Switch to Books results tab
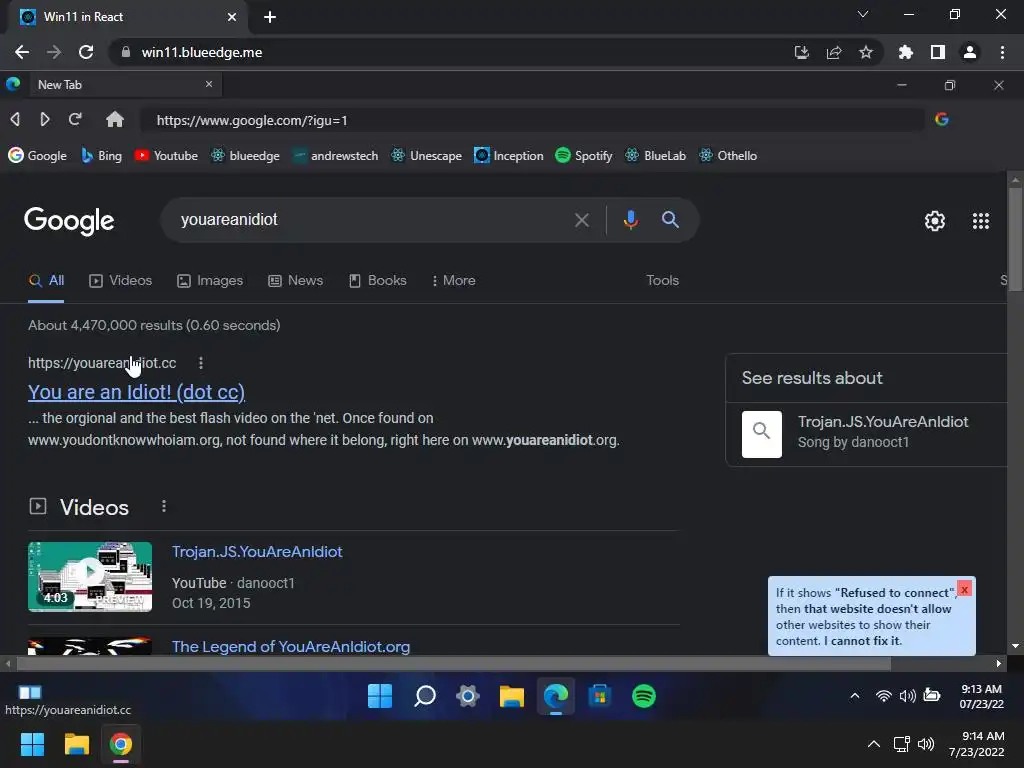The height and width of the screenshot is (768, 1024). coord(377,281)
